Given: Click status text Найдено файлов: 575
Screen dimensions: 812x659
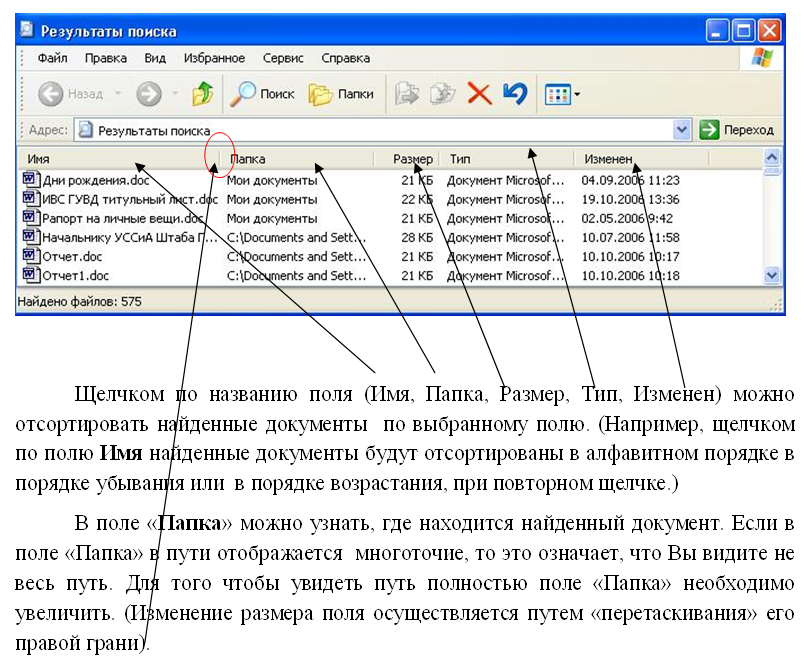Looking at the screenshot, I should pyautogui.click(x=79, y=301).
